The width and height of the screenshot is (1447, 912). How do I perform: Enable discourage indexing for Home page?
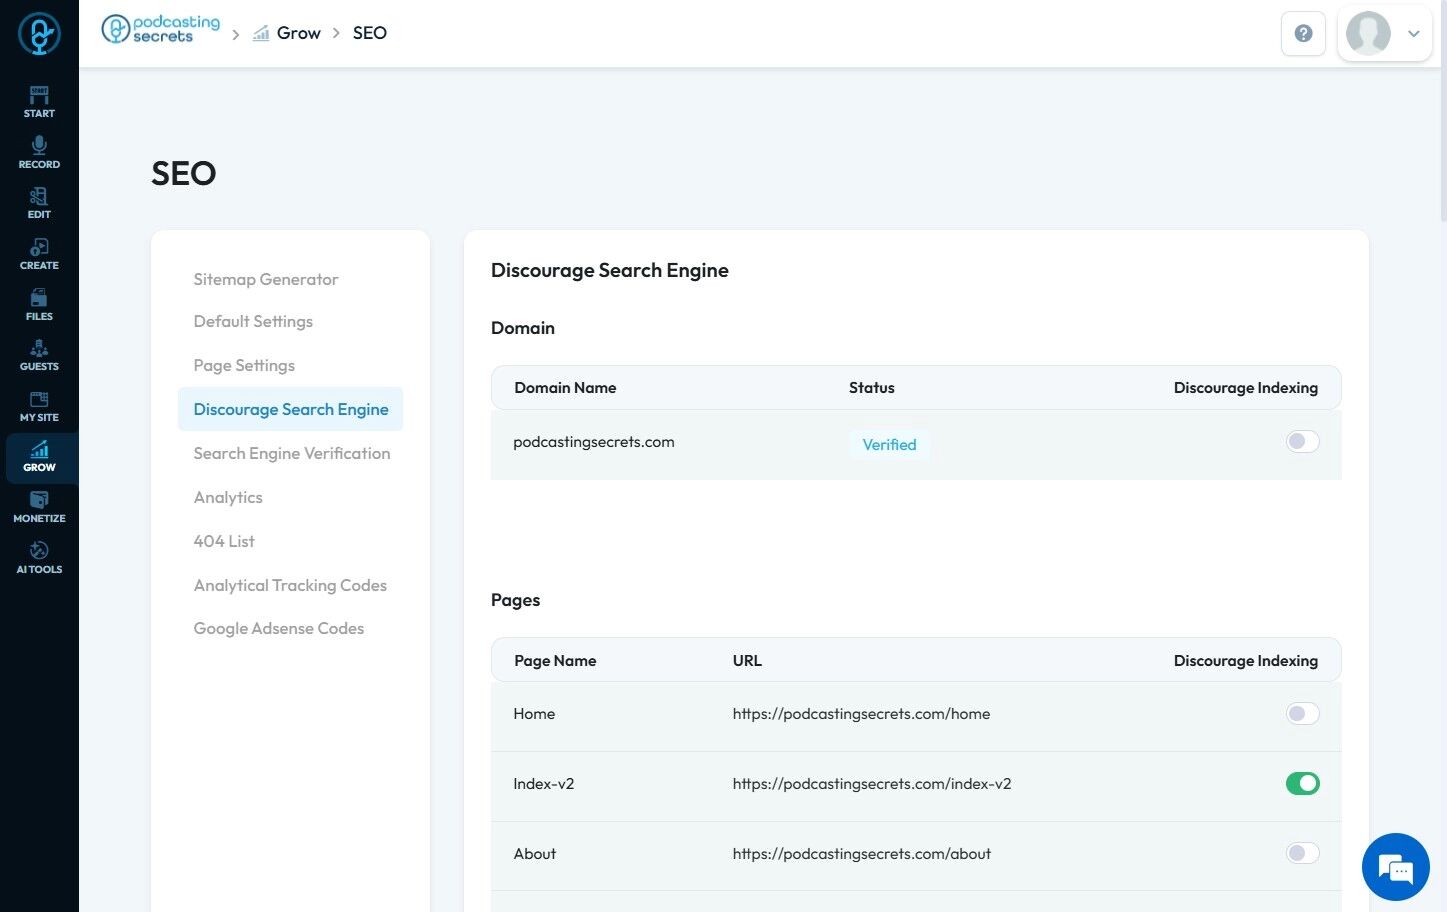(1302, 714)
